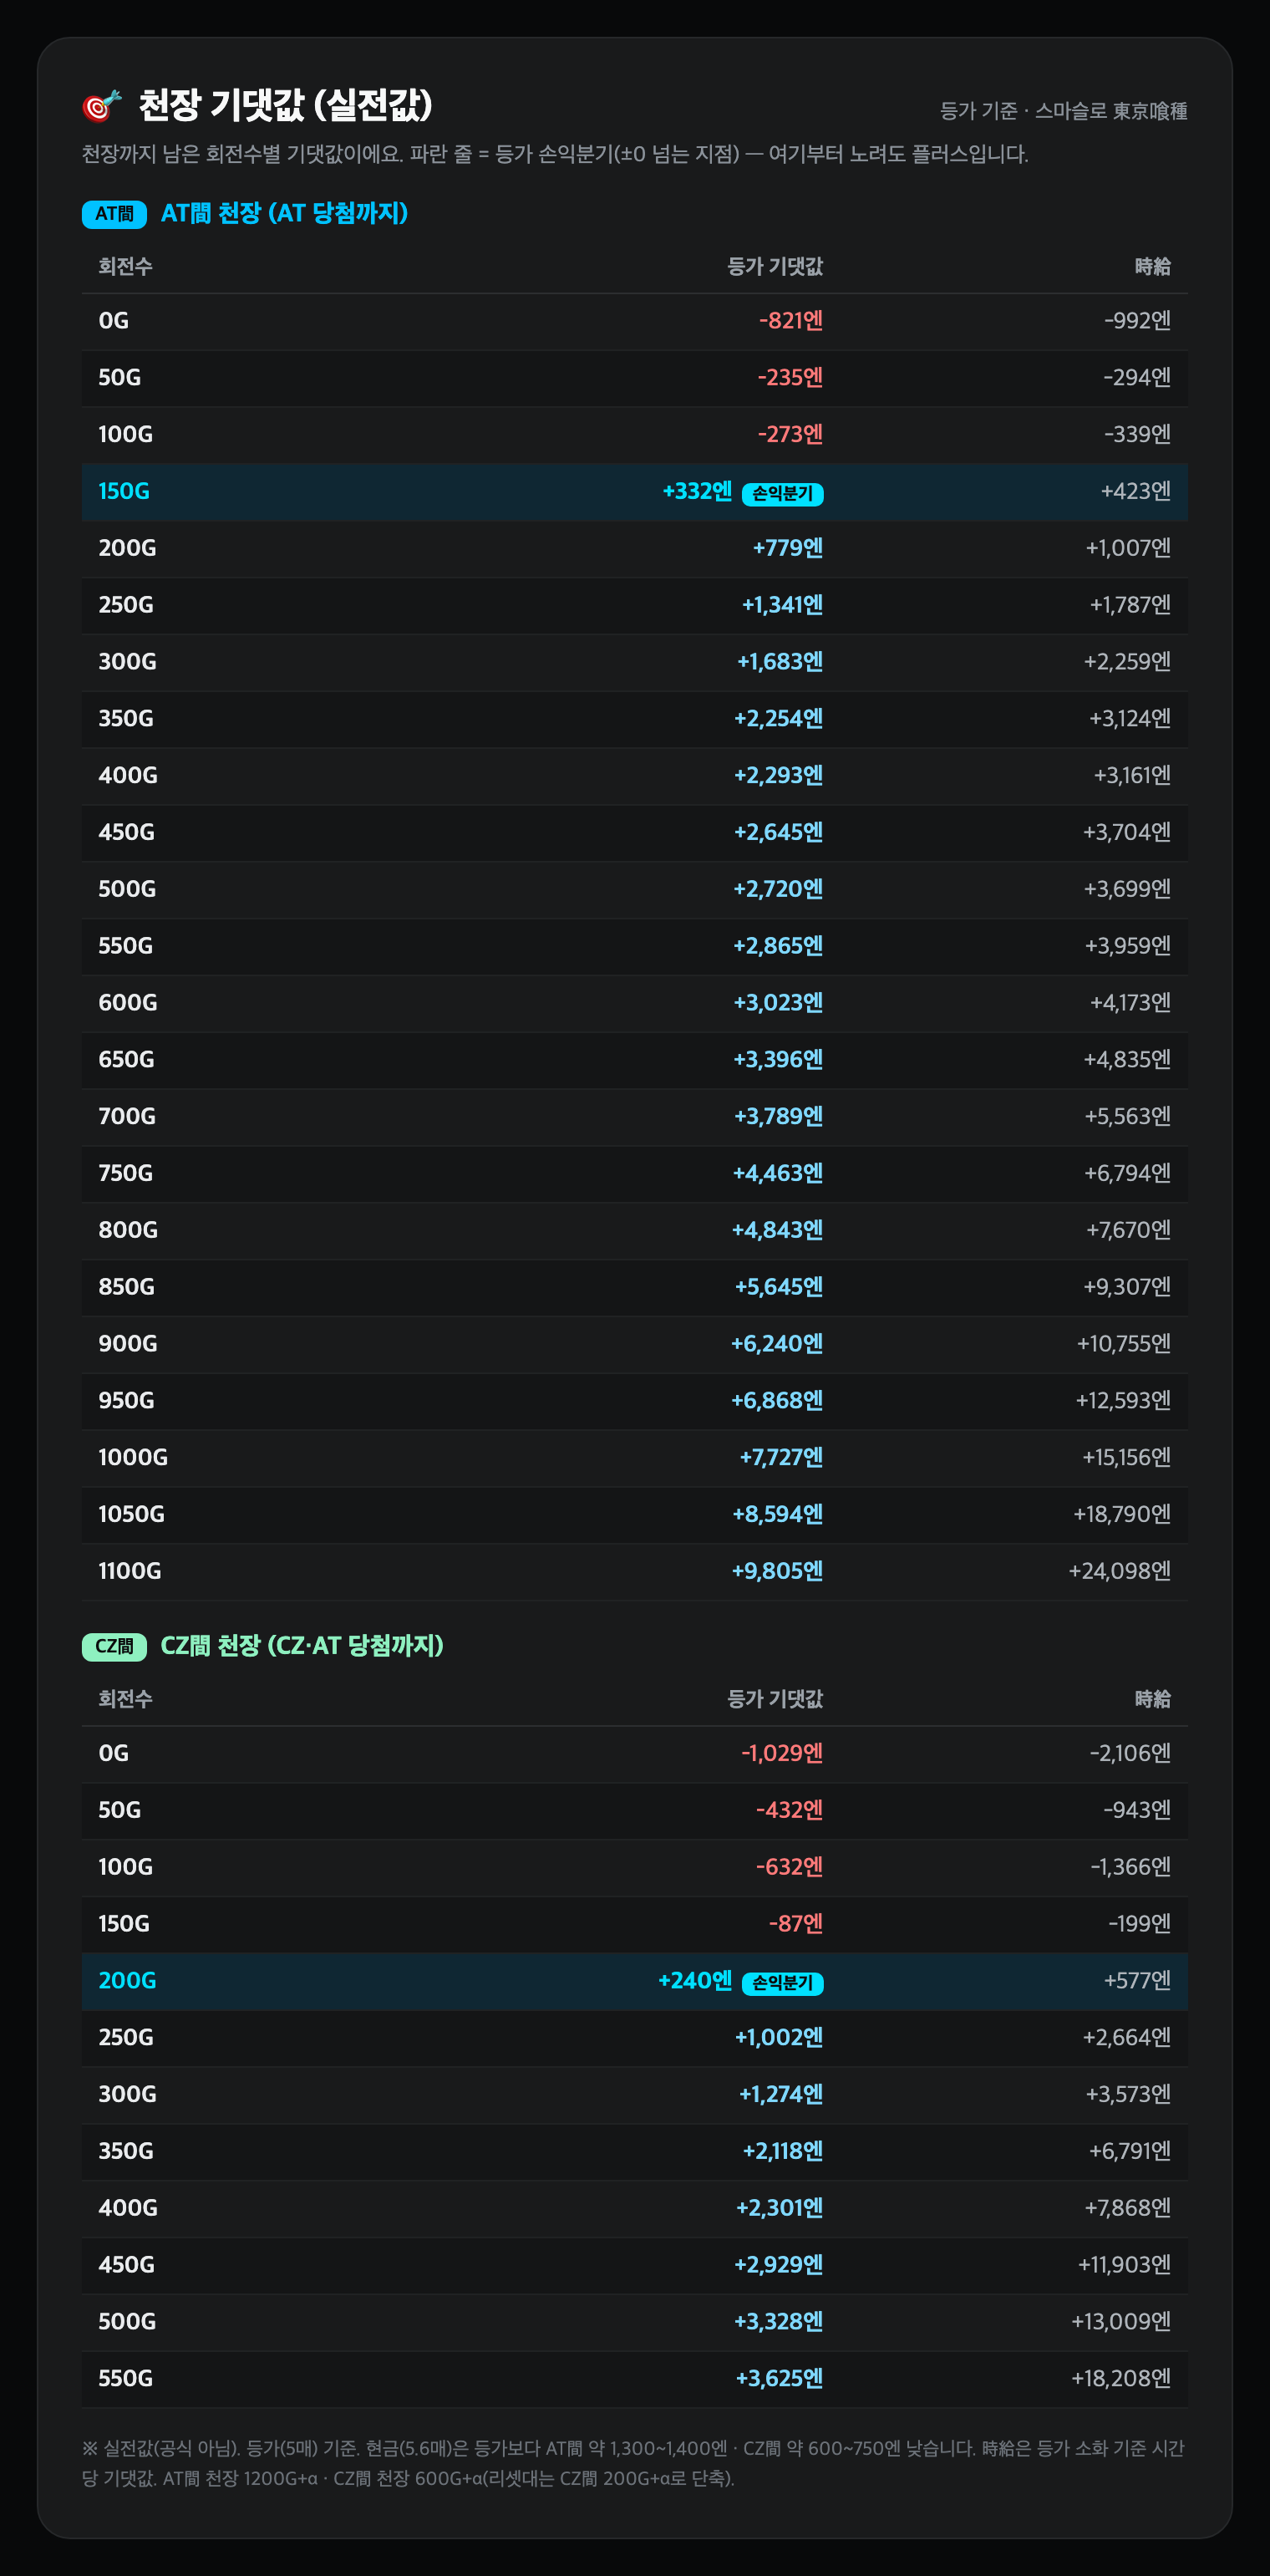Click the CZ間 천장 (CZ·AT 당첨까지) section heading

[x=302, y=1645]
